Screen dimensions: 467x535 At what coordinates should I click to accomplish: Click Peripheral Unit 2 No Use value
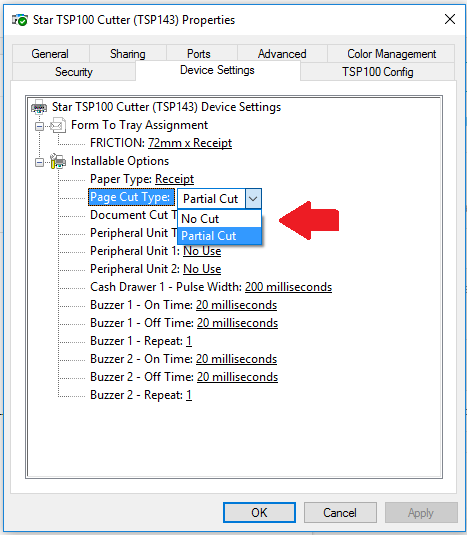coord(202,269)
